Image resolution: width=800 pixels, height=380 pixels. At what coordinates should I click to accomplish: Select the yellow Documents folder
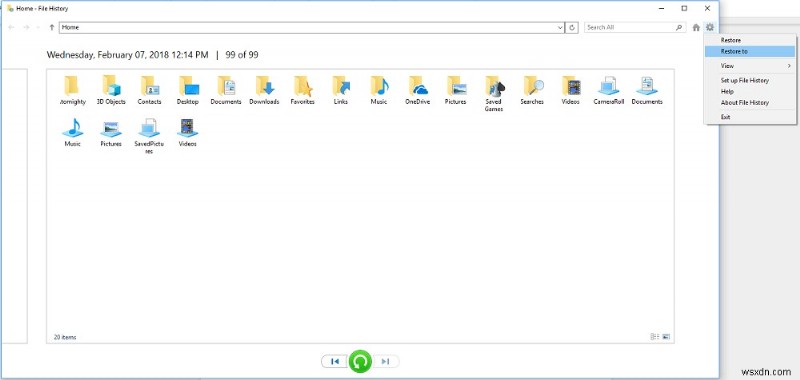(226, 90)
